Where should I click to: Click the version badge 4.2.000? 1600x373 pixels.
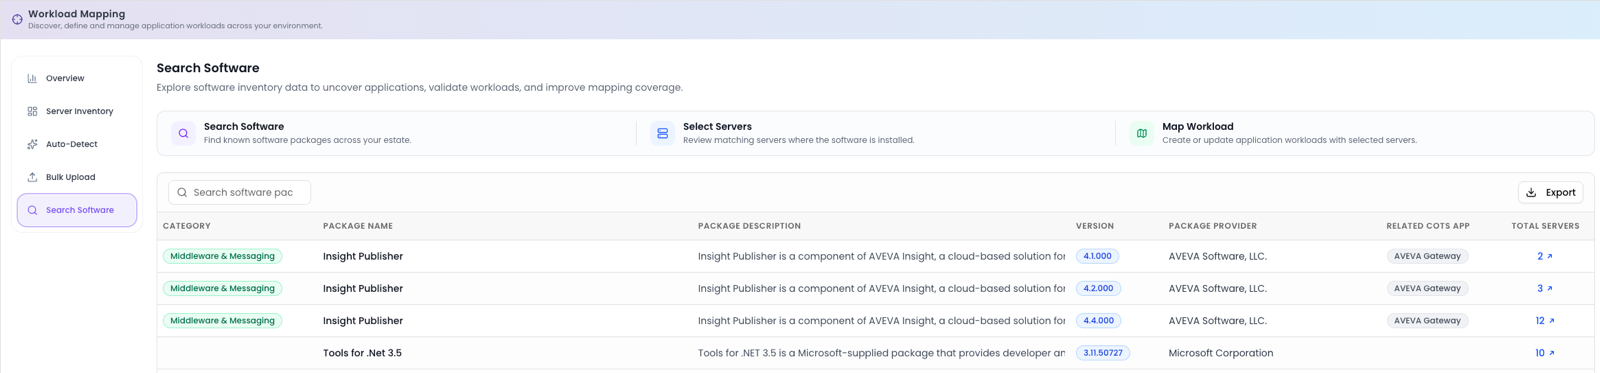pyautogui.click(x=1098, y=288)
